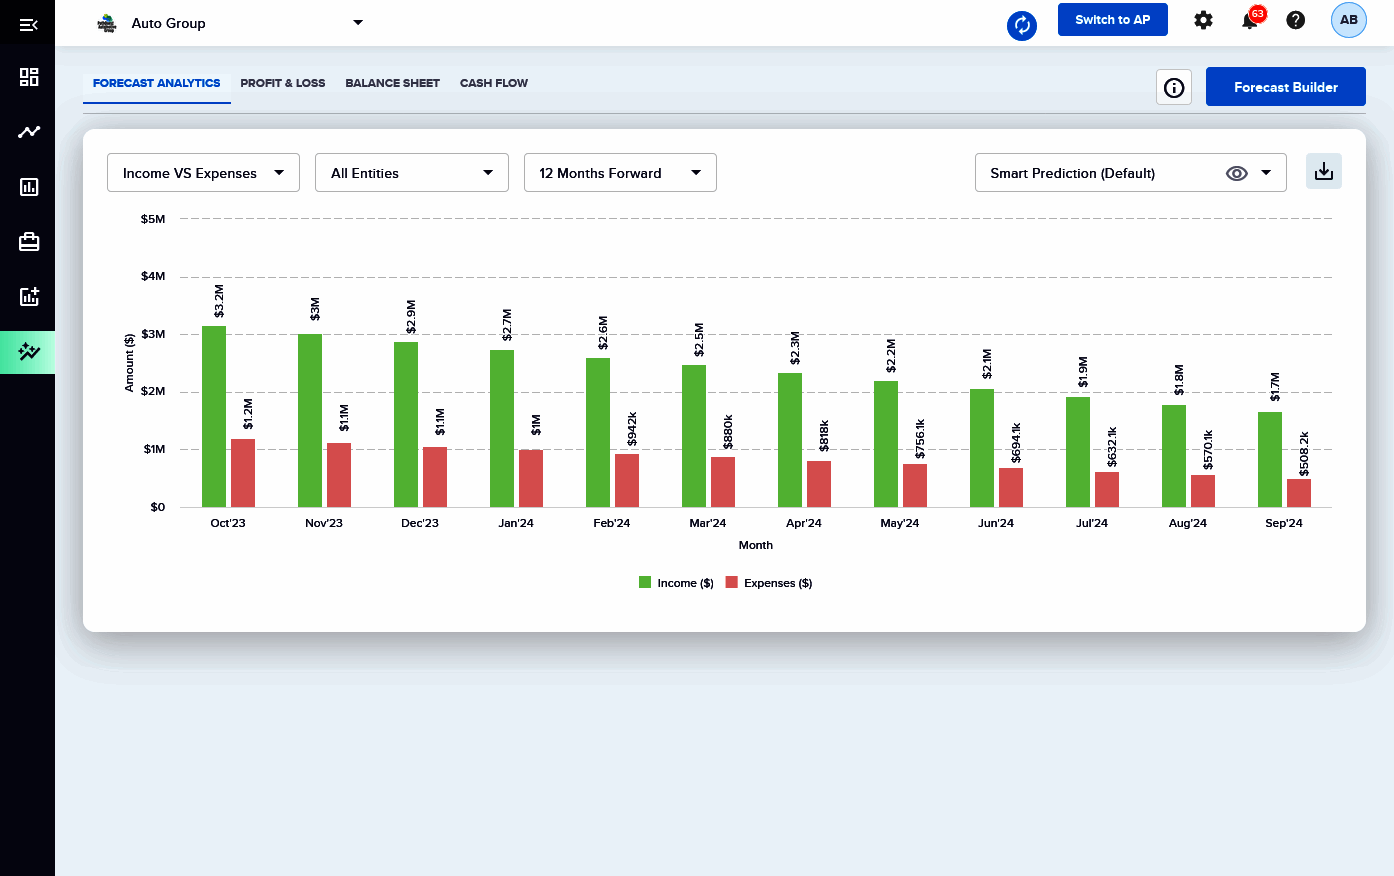Download the chart via download icon
Viewport: 1394px width, 876px height.
(1323, 172)
